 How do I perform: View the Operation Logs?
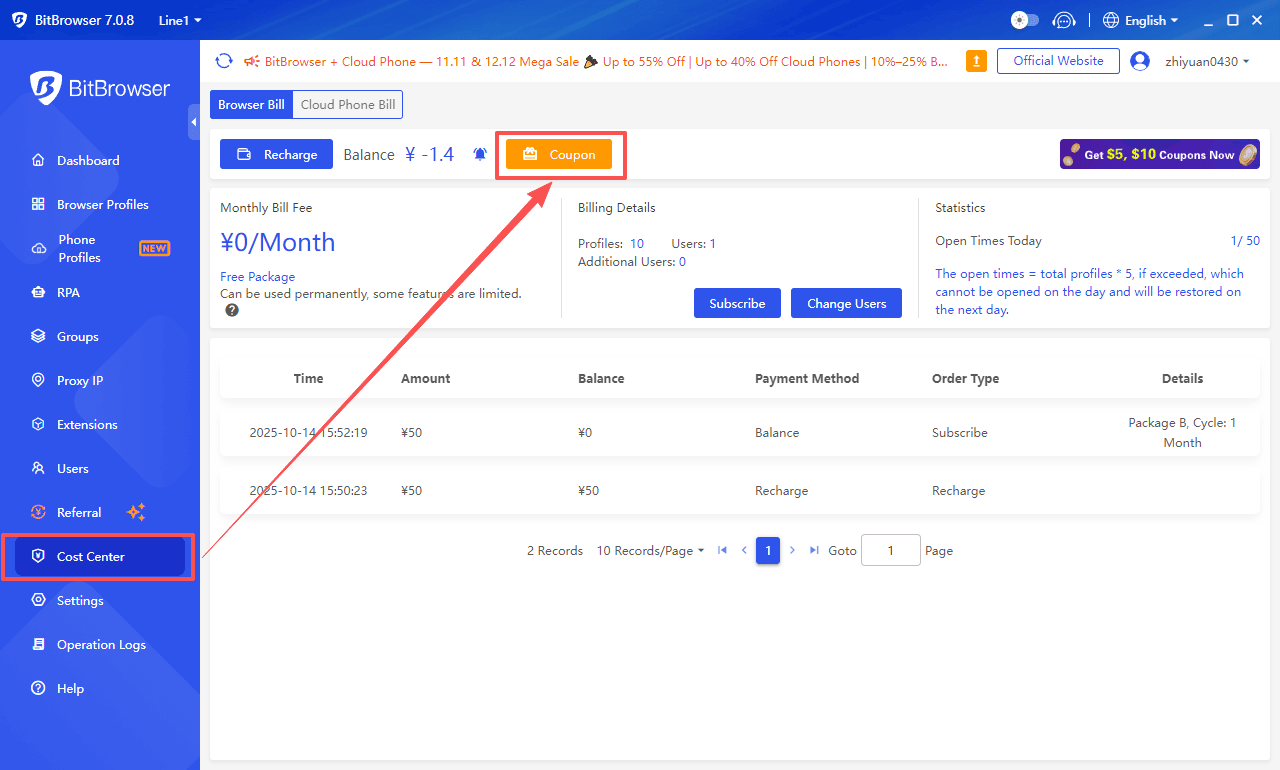click(x=100, y=644)
